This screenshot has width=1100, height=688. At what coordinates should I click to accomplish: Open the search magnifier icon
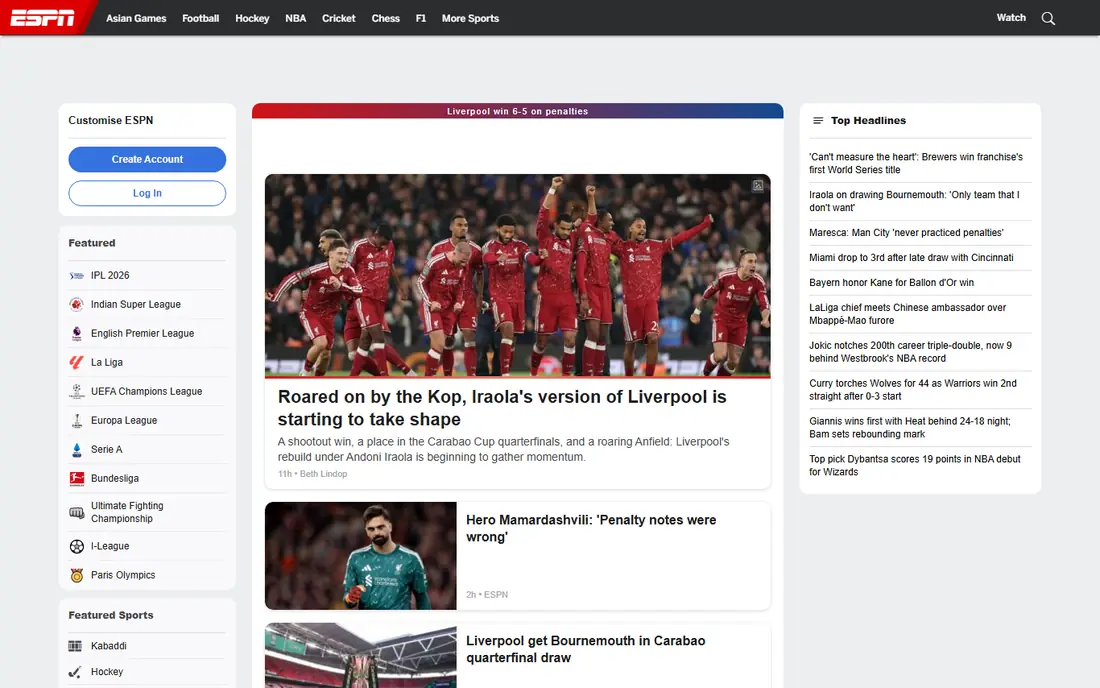tap(1048, 18)
